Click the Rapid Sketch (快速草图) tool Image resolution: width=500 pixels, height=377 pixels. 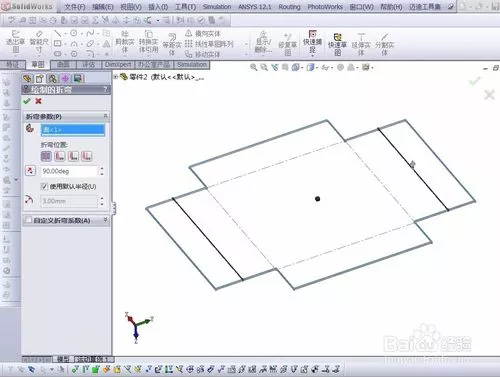point(337,44)
